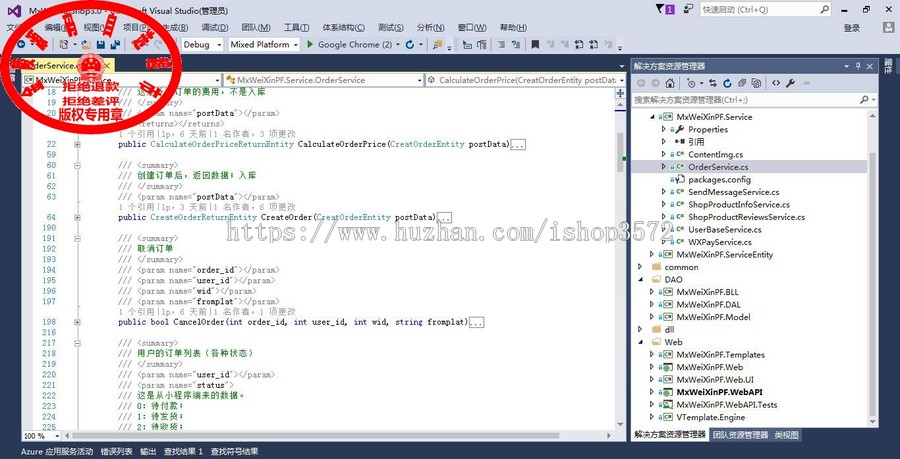Expand the collapsed CreateOrder method
Image resolution: width=900 pixels, height=459 pixels.
77,217
